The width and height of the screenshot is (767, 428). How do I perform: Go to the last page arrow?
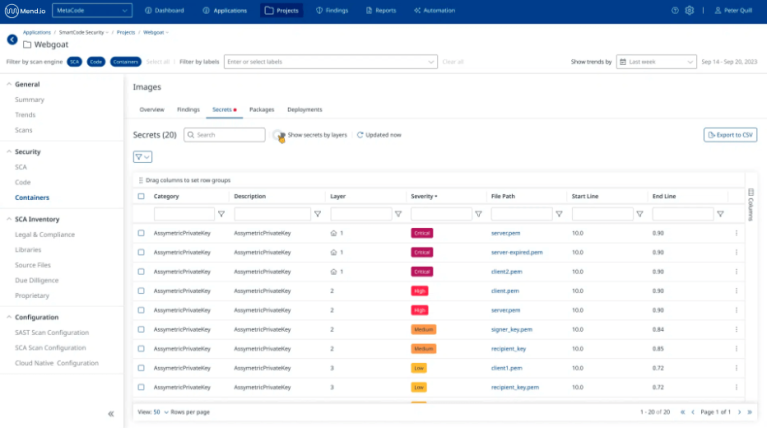pos(750,412)
